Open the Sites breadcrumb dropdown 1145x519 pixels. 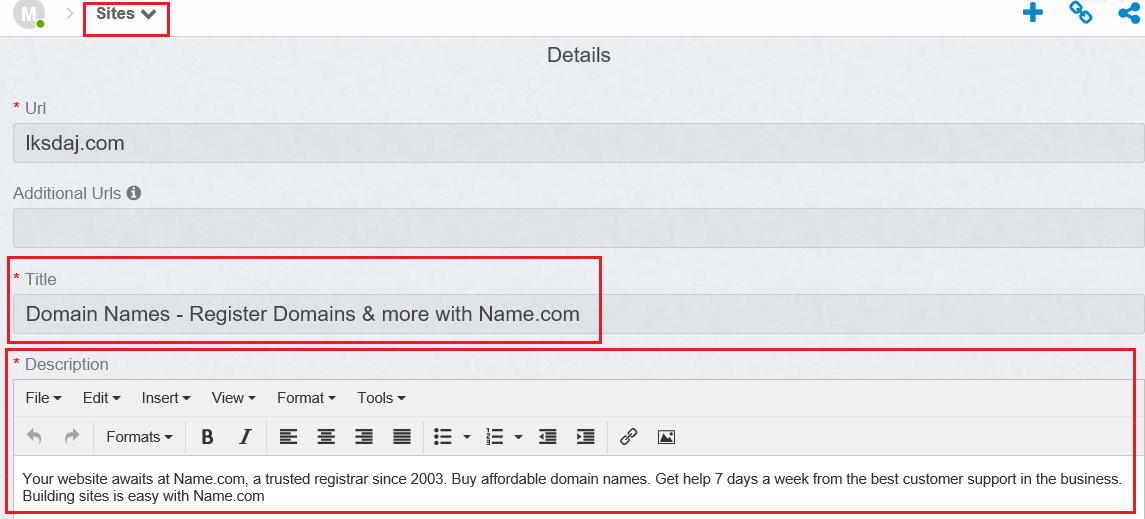coord(126,14)
